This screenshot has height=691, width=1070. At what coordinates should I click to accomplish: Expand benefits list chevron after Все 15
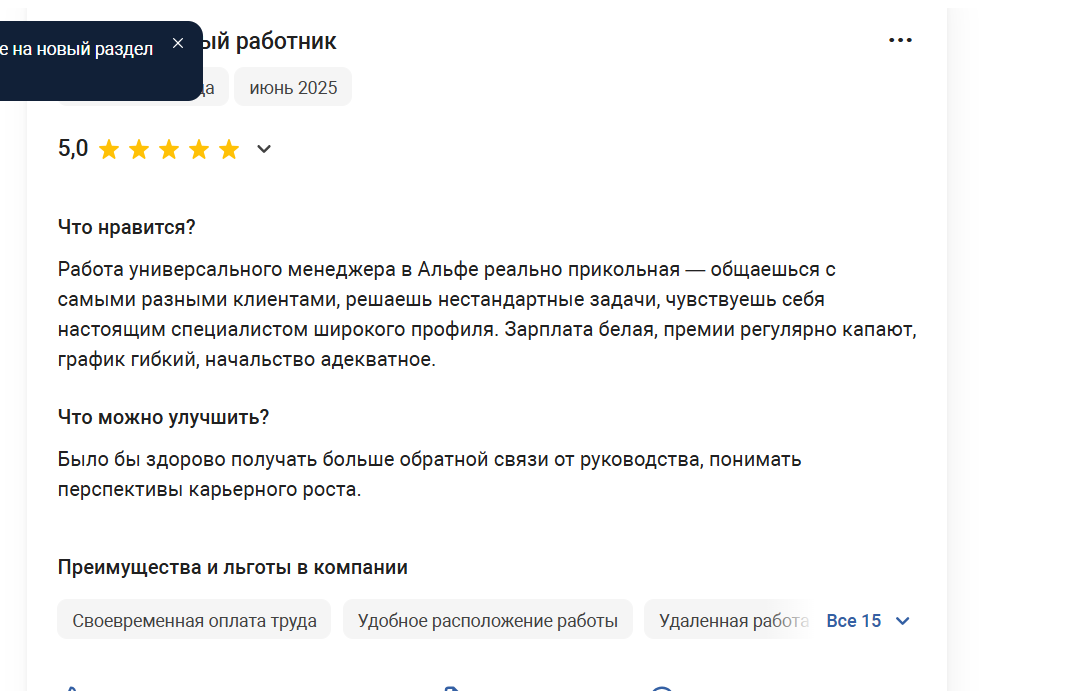tap(903, 621)
